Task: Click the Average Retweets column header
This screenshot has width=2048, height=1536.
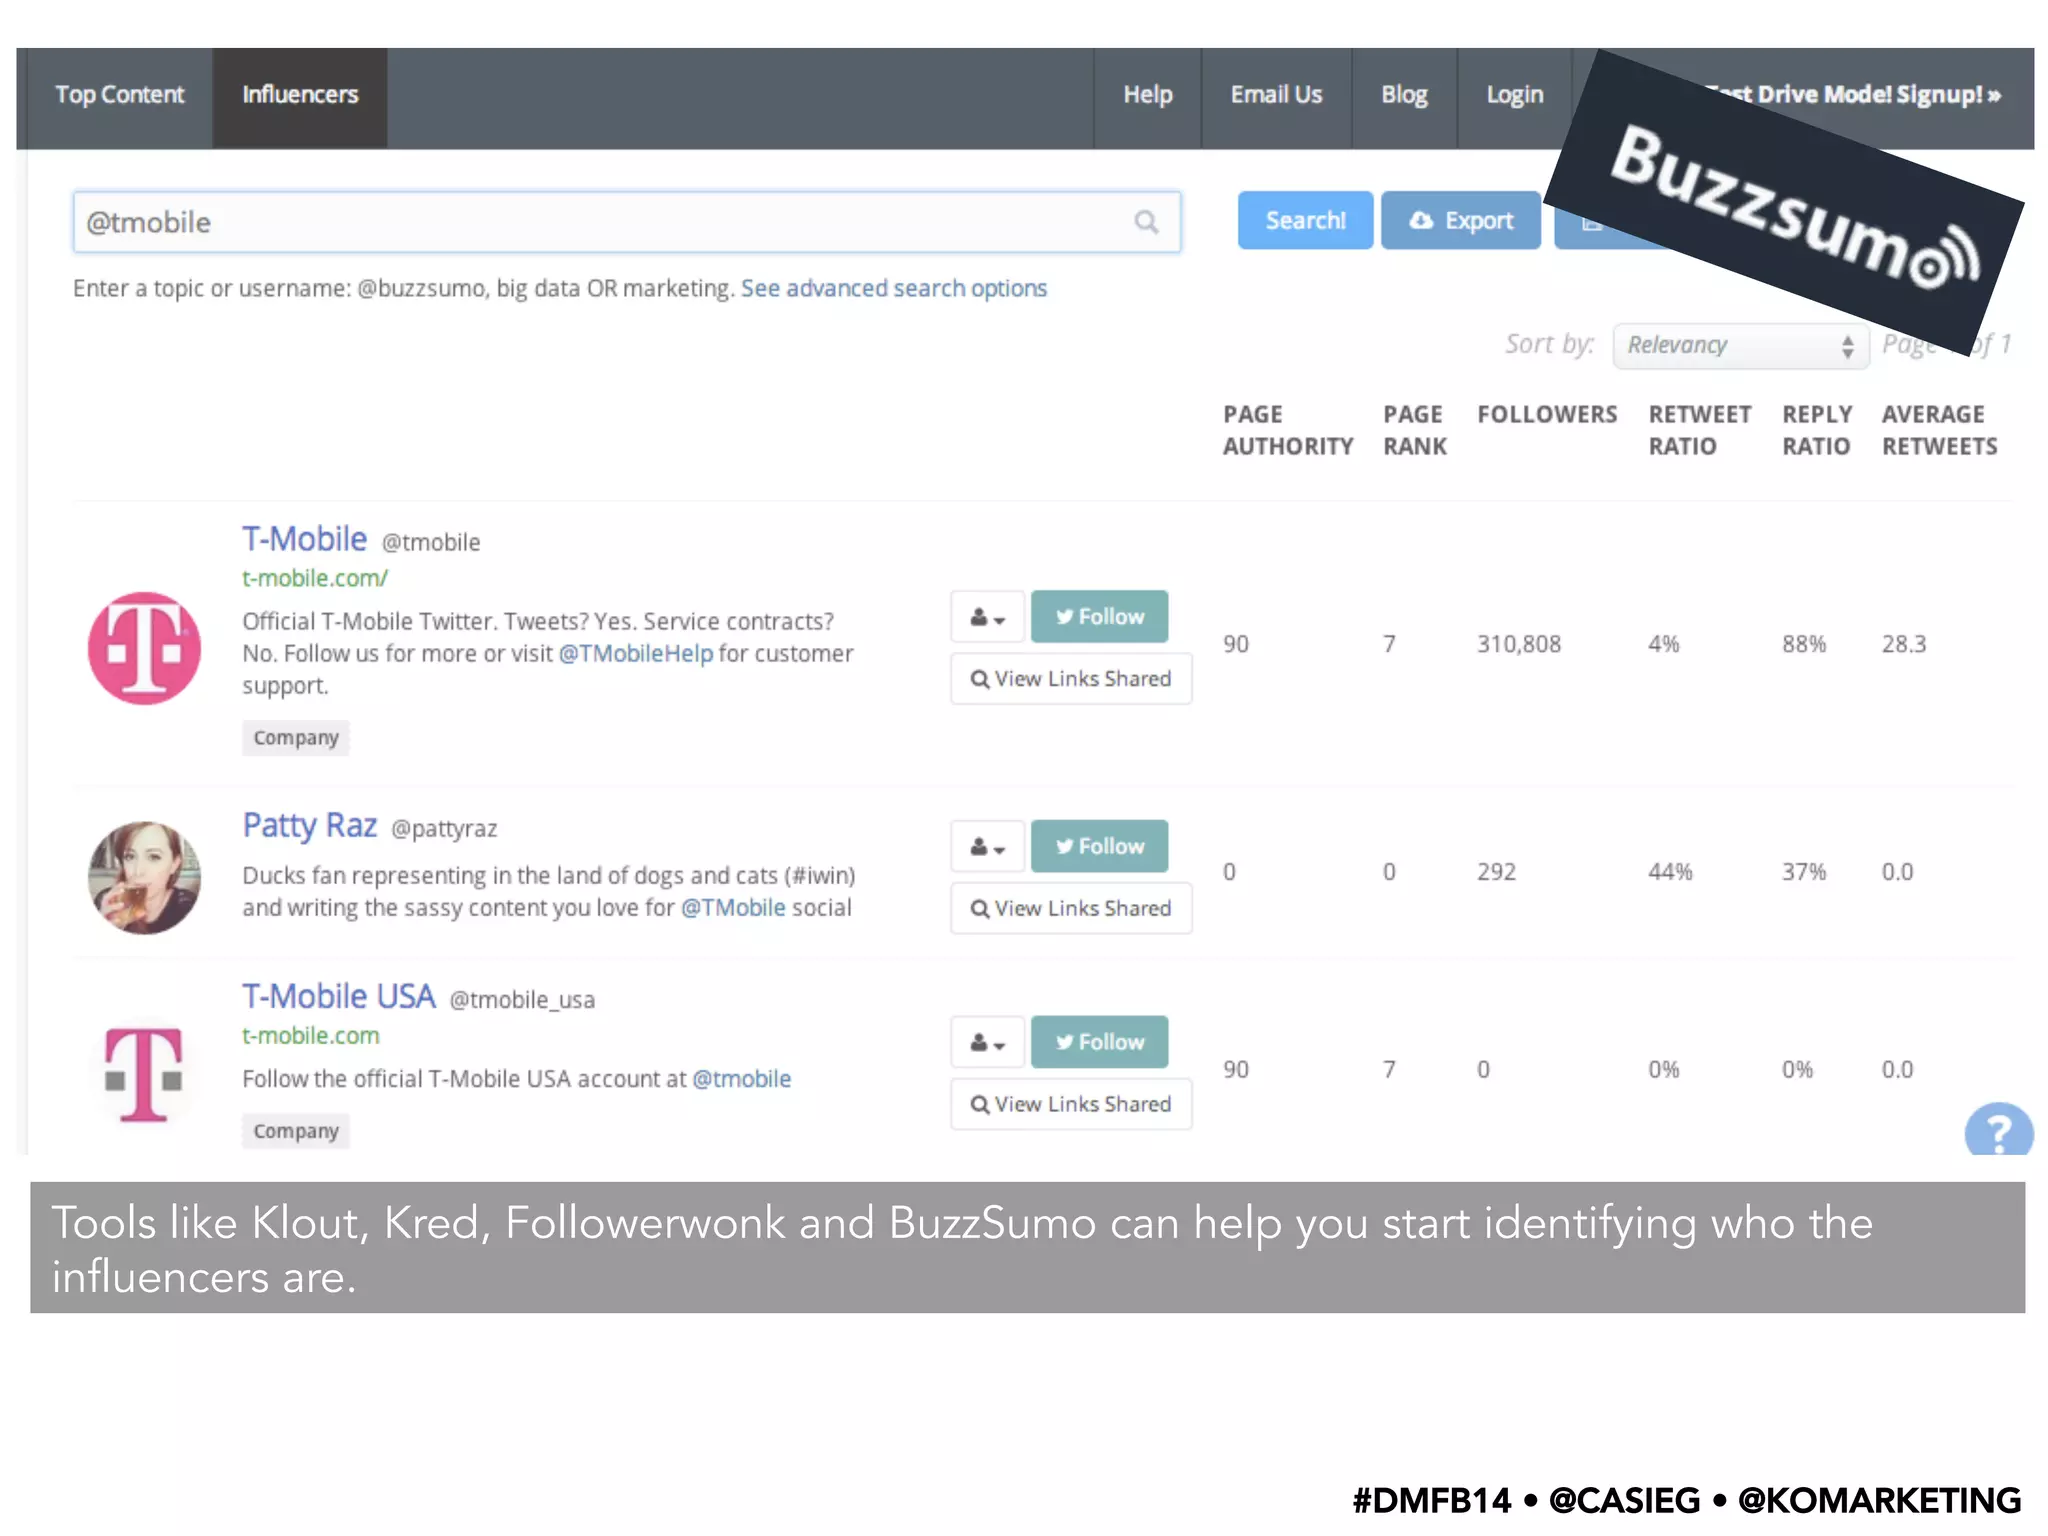Action: (1940, 430)
